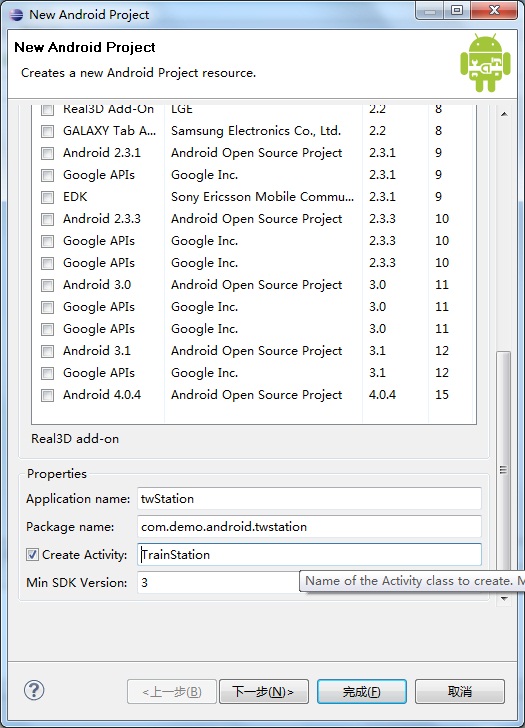
Task: Check the GALAXY Tab A... target checkbox
Action: click(x=47, y=131)
